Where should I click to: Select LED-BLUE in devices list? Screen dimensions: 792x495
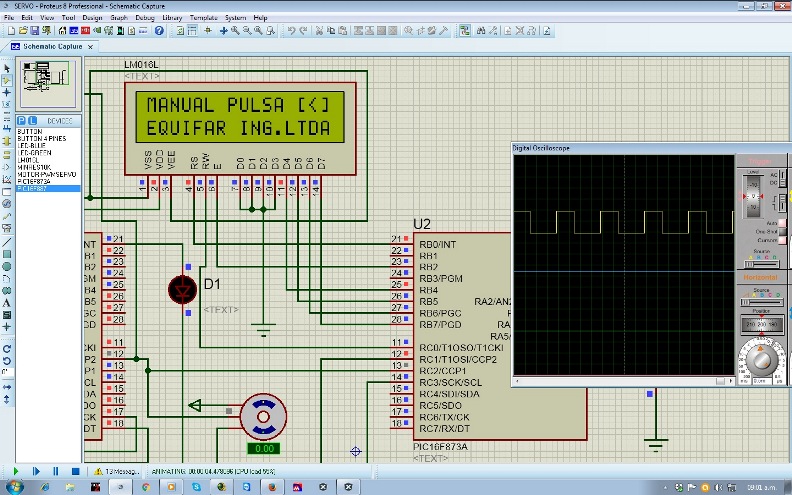pyautogui.click(x=31, y=145)
